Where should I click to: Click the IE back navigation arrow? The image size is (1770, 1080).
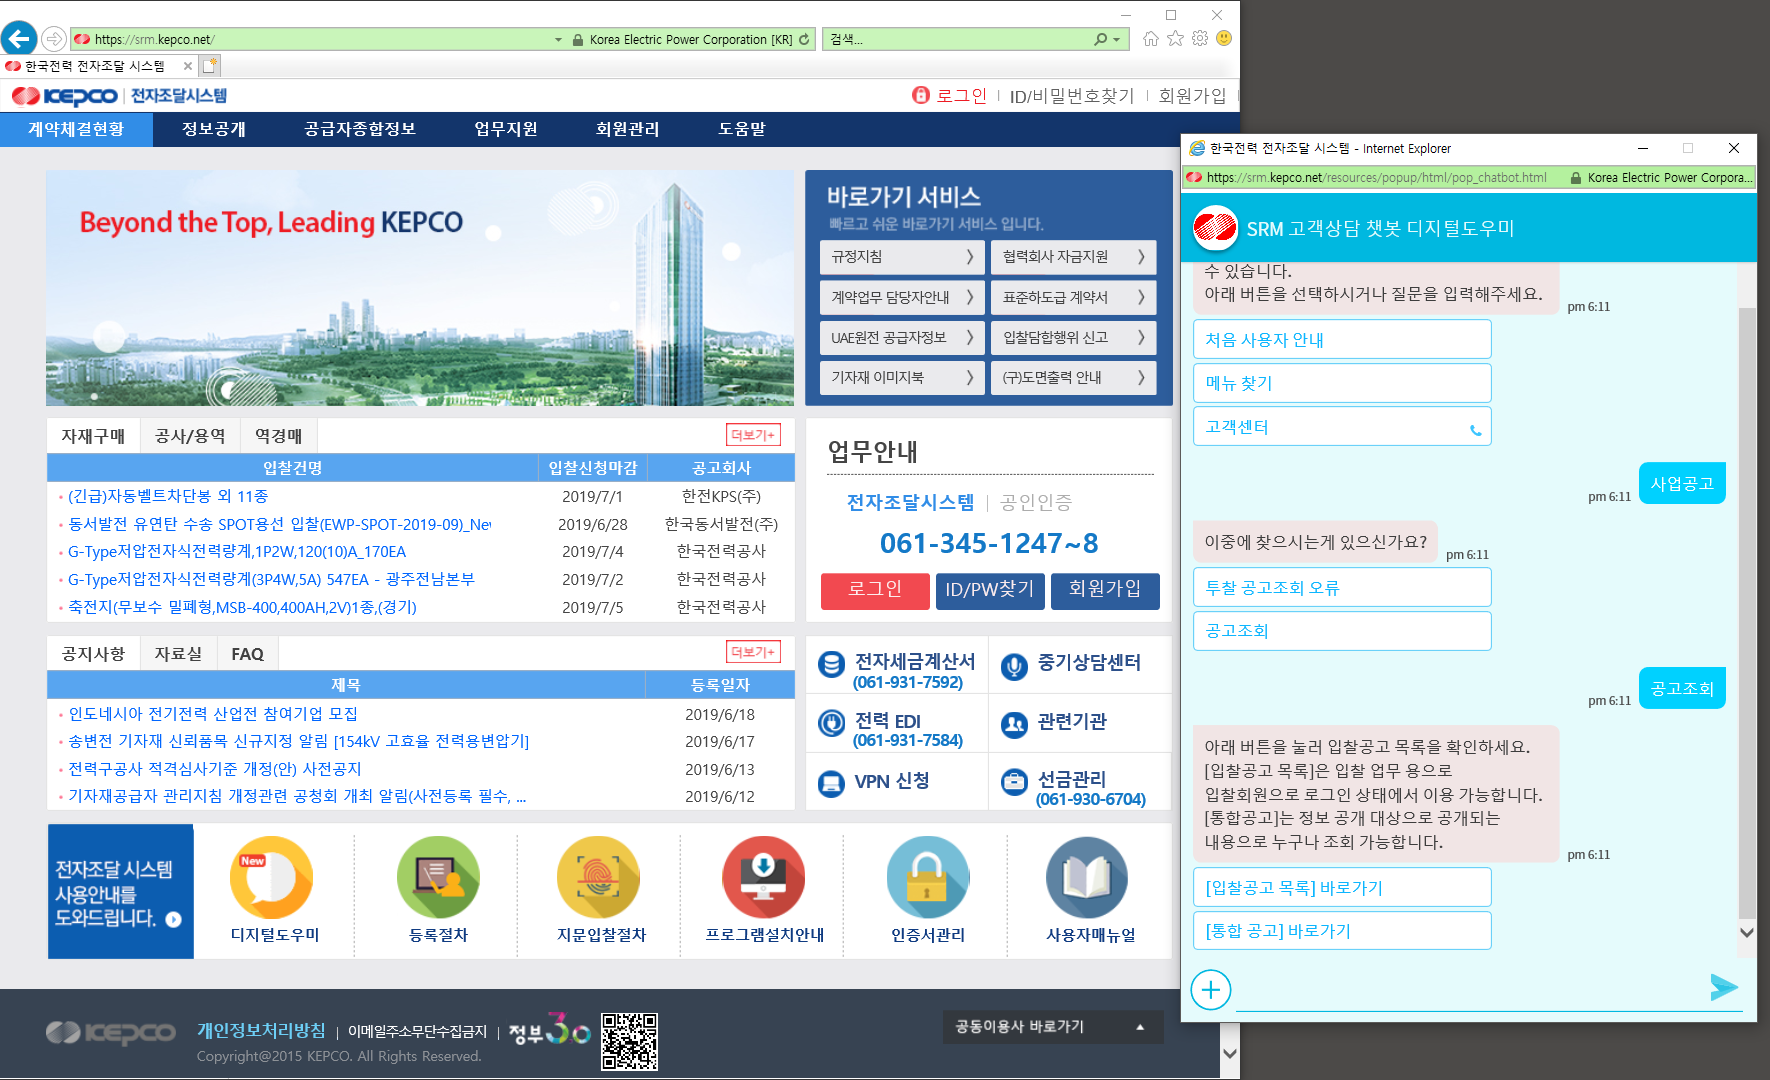coord(19,39)
